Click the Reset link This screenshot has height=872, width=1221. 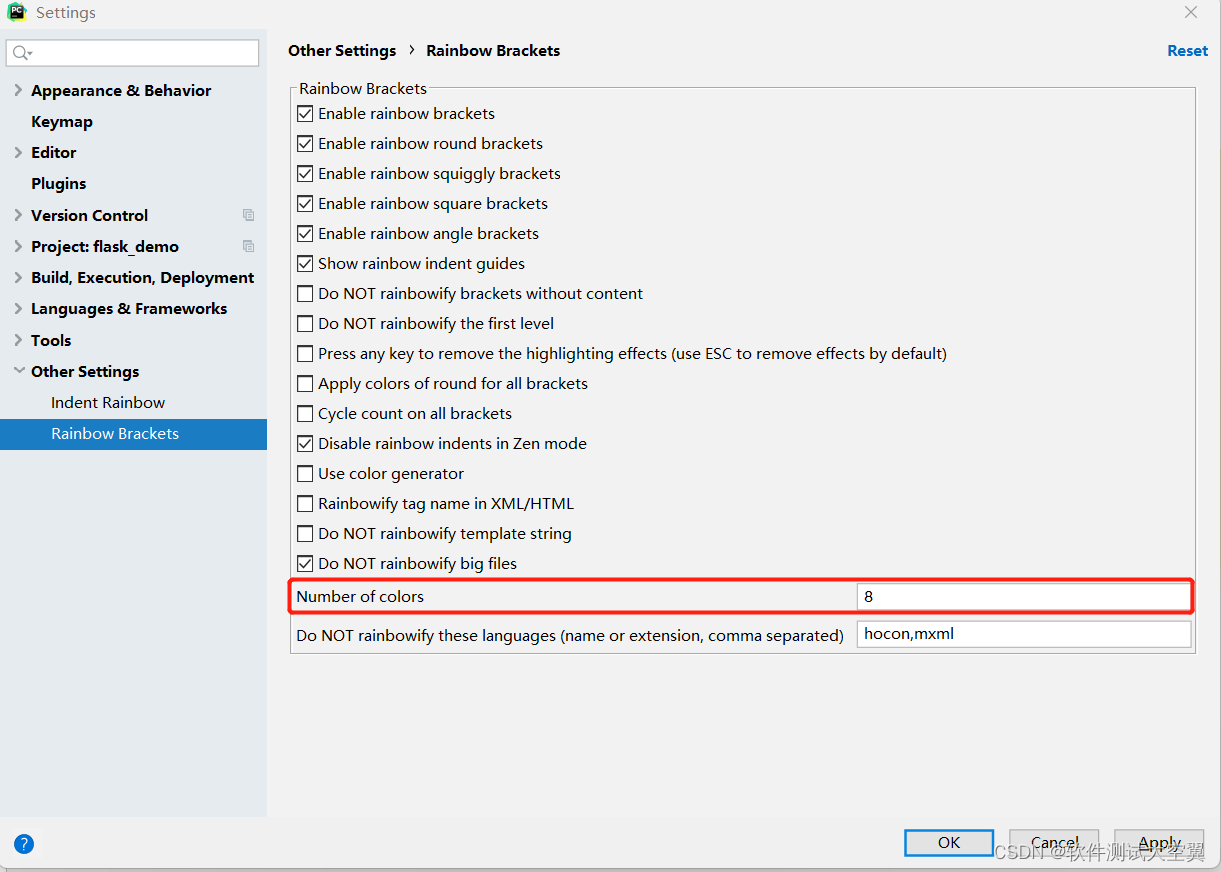click(1187, 51)
